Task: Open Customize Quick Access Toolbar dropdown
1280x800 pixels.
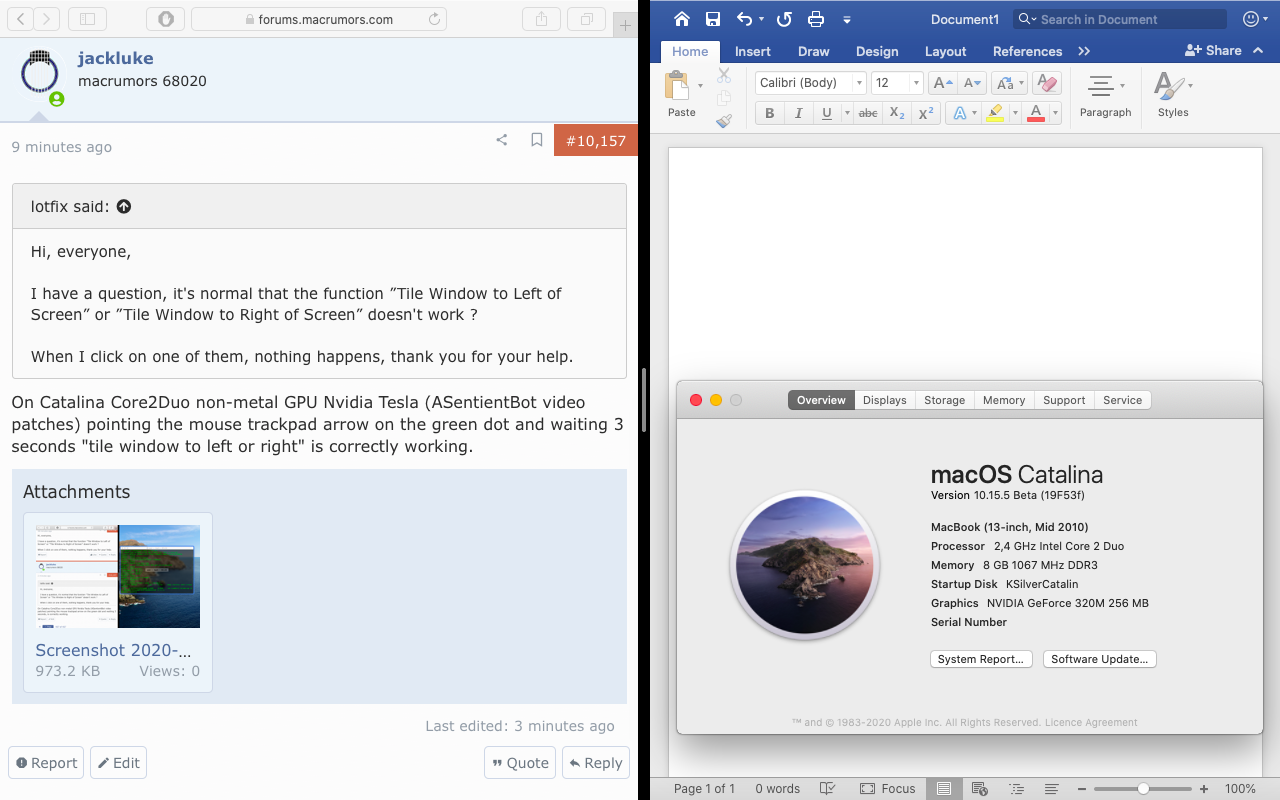Action: coord(846,19)
